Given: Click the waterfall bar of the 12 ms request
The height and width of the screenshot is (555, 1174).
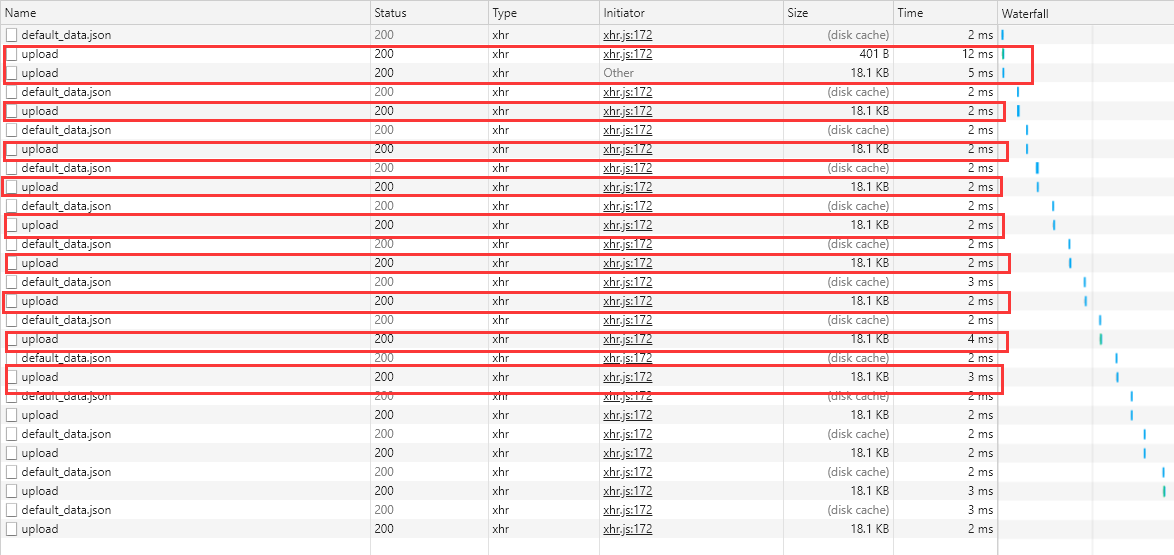Looking at the screenshot, I should point(1003,54).
